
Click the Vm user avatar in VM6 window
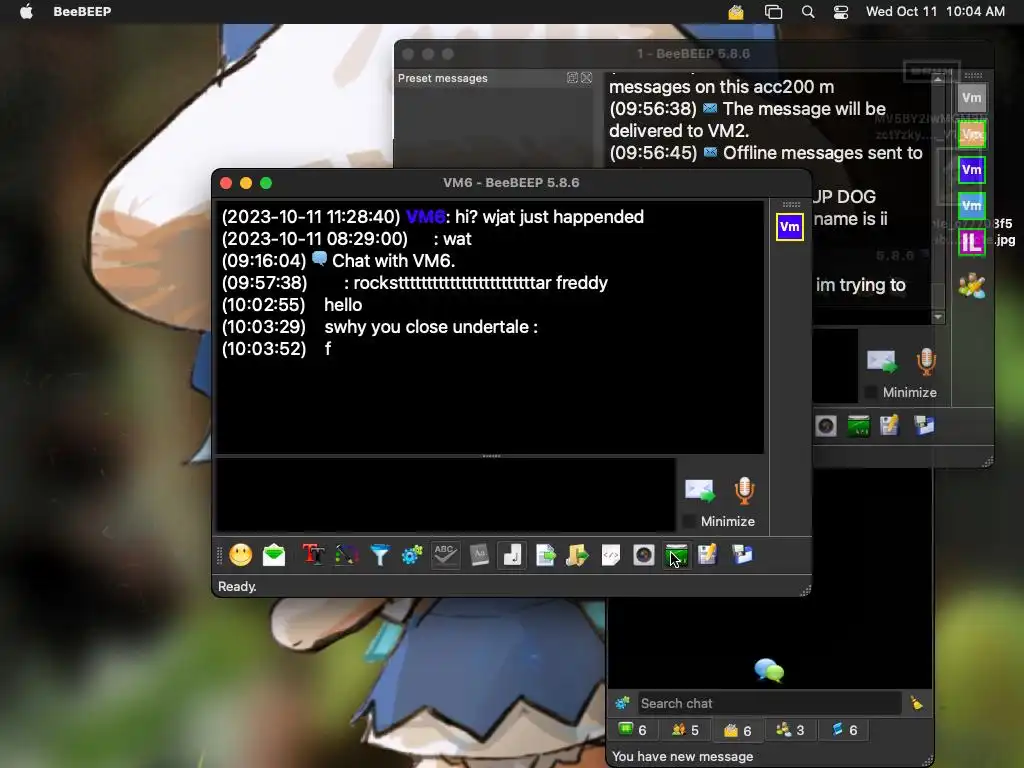[790, 227]
